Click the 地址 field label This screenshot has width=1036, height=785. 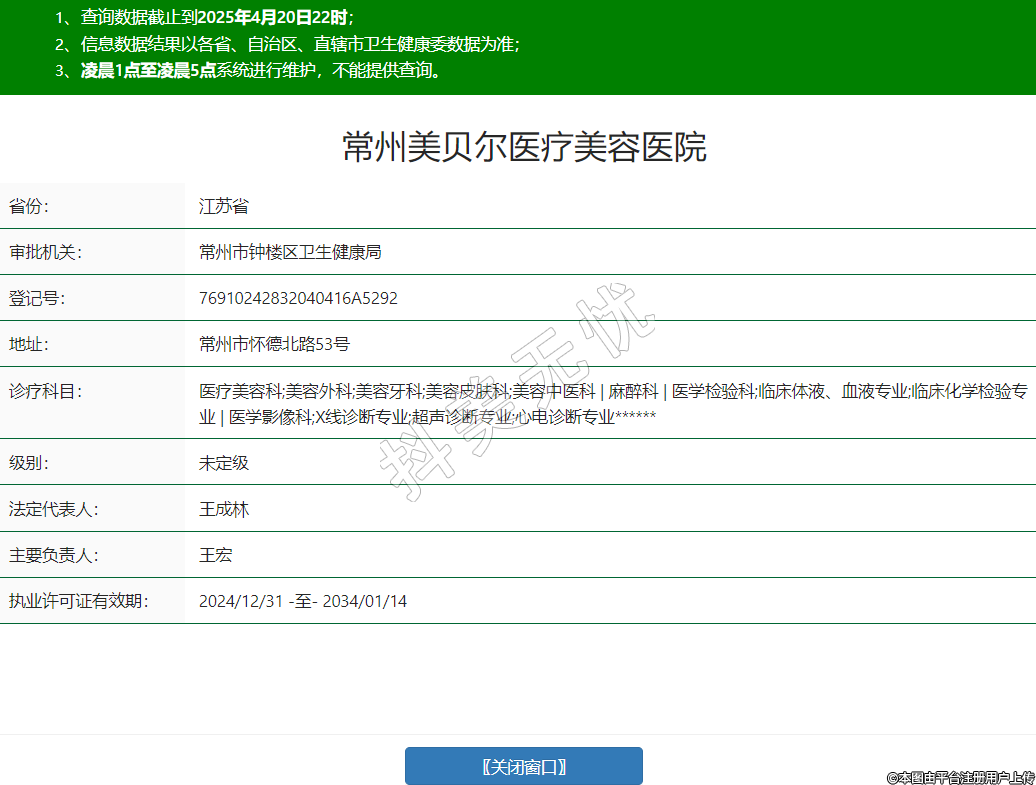point(29,345)
